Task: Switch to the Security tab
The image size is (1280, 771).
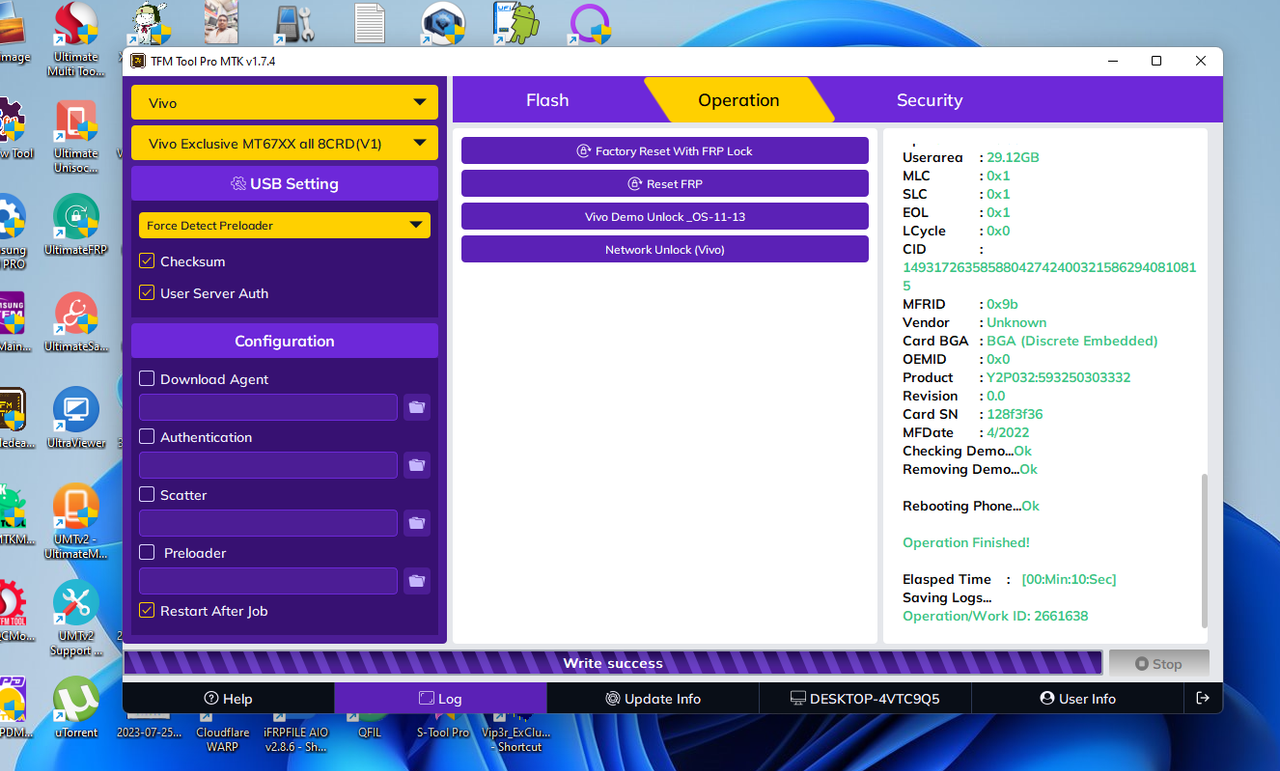Action: point(929,100)
